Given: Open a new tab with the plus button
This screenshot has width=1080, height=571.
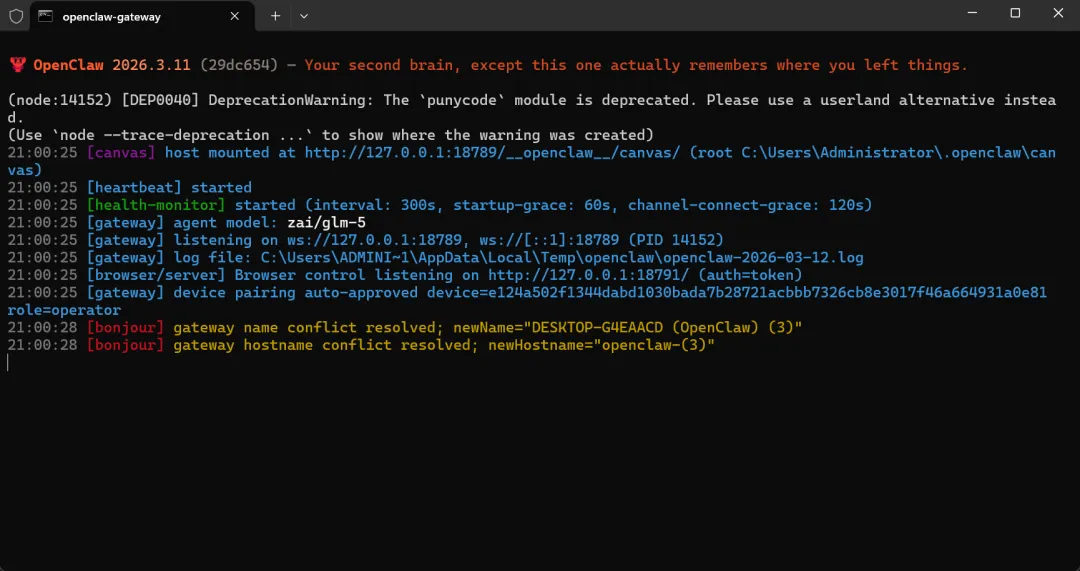Looking at the screenshot, I should [276, 16].
